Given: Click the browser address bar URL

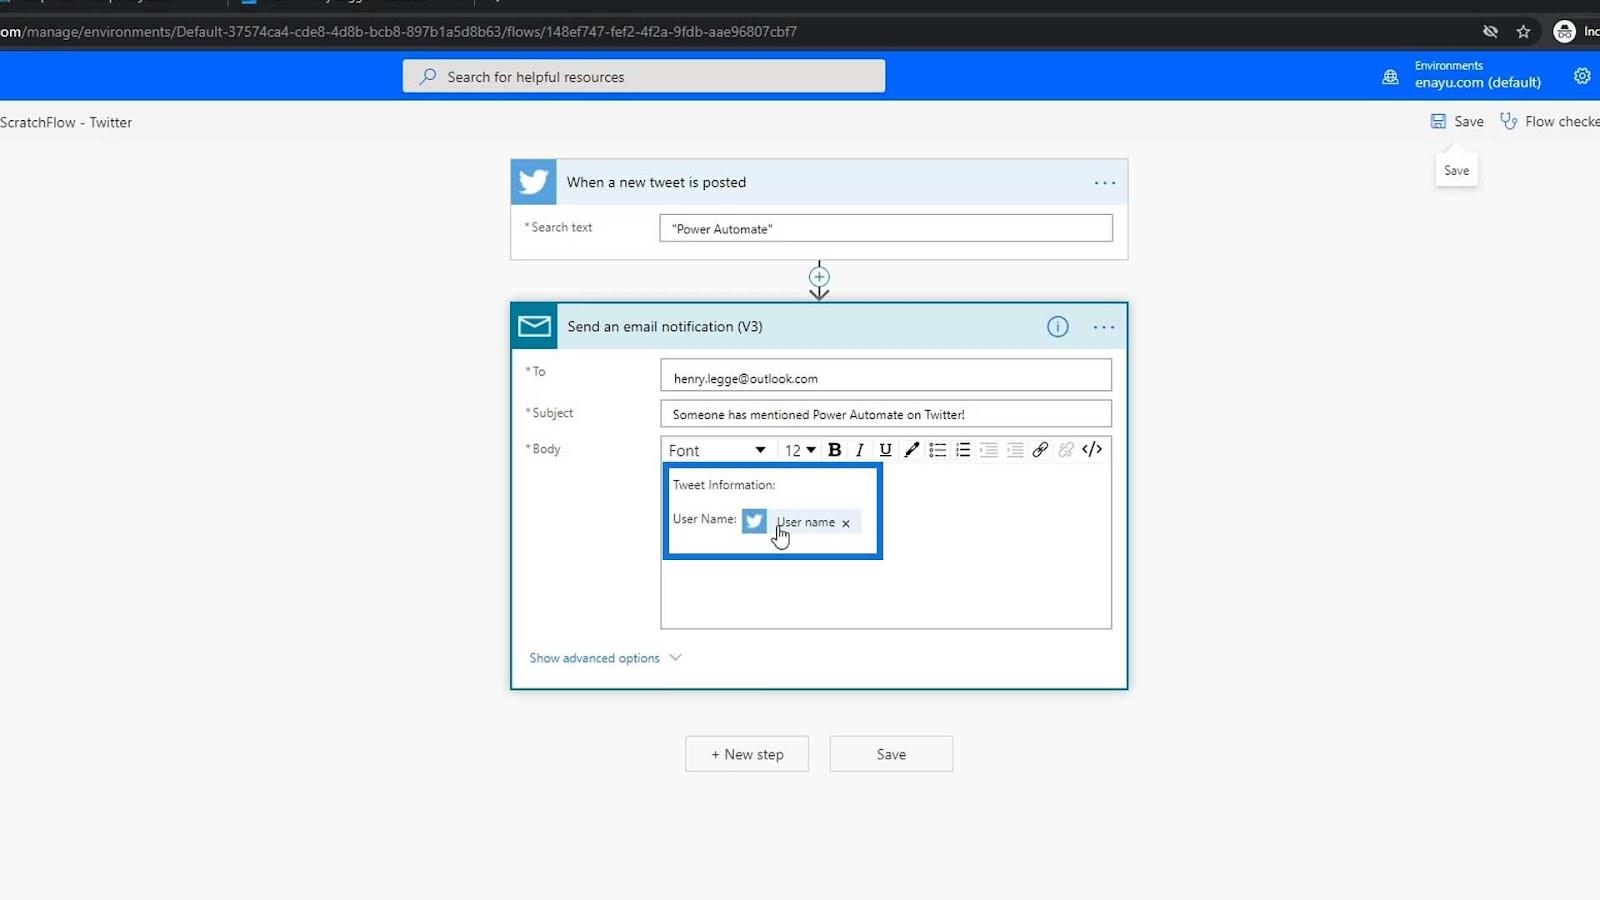Looking at the screenshot, I should pyautogui.click(x=400, y=32).
